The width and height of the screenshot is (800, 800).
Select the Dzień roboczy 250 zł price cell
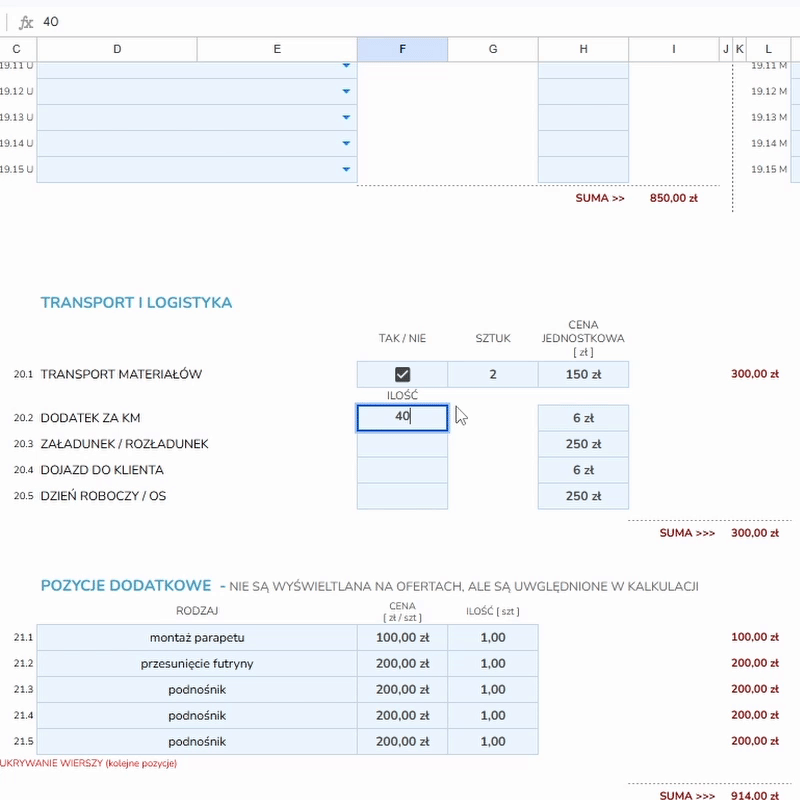[x=583, y=496]
